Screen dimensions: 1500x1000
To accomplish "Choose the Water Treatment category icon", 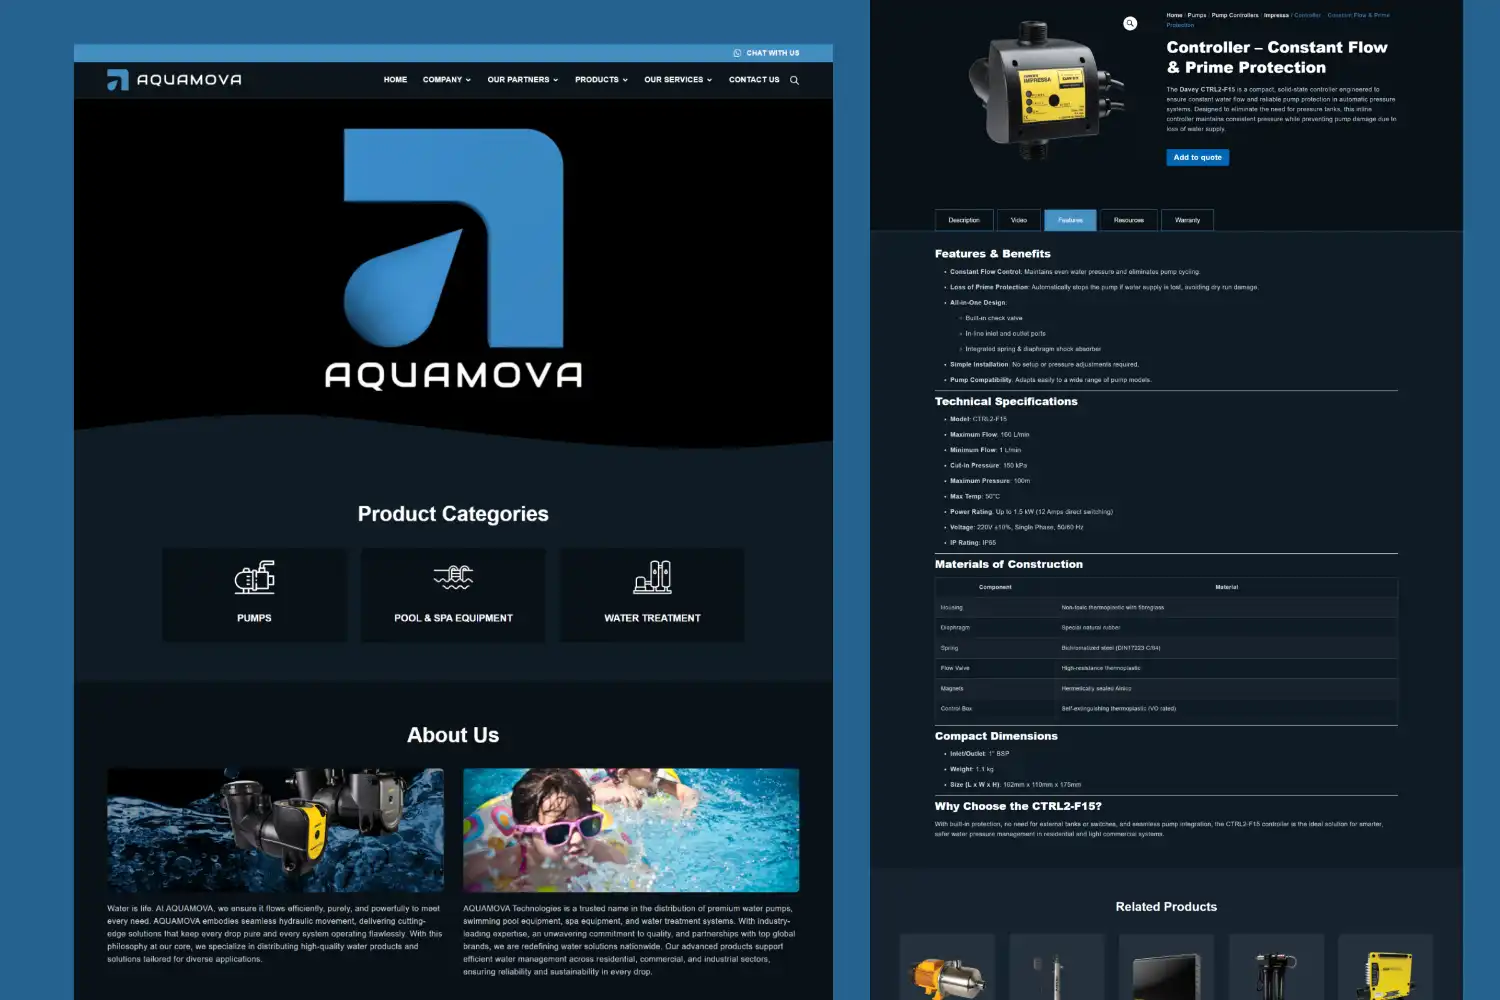I will (652, 577).
